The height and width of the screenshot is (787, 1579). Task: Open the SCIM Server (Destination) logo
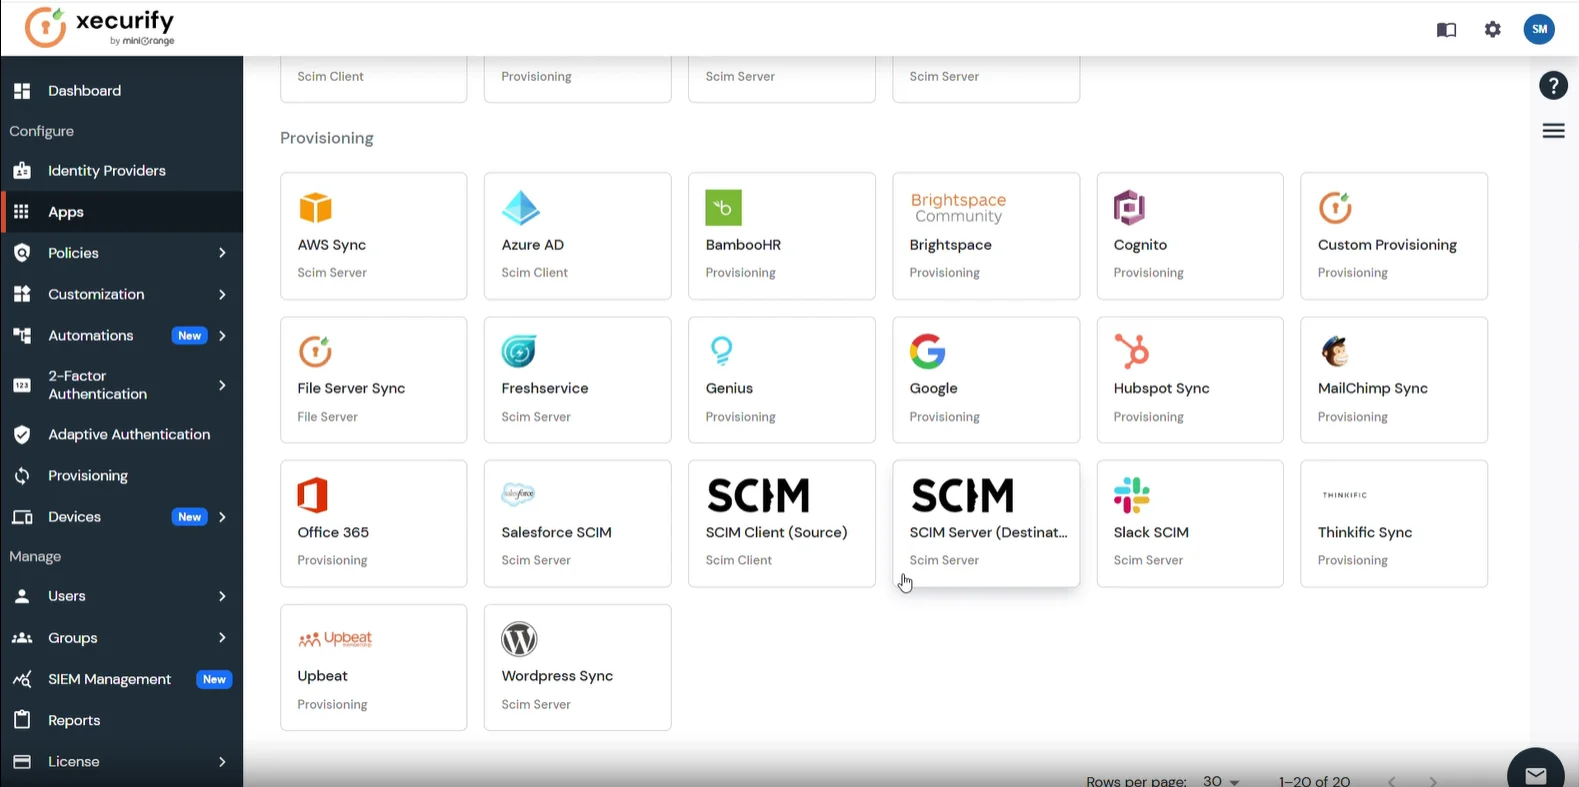[x=962, y=495]
